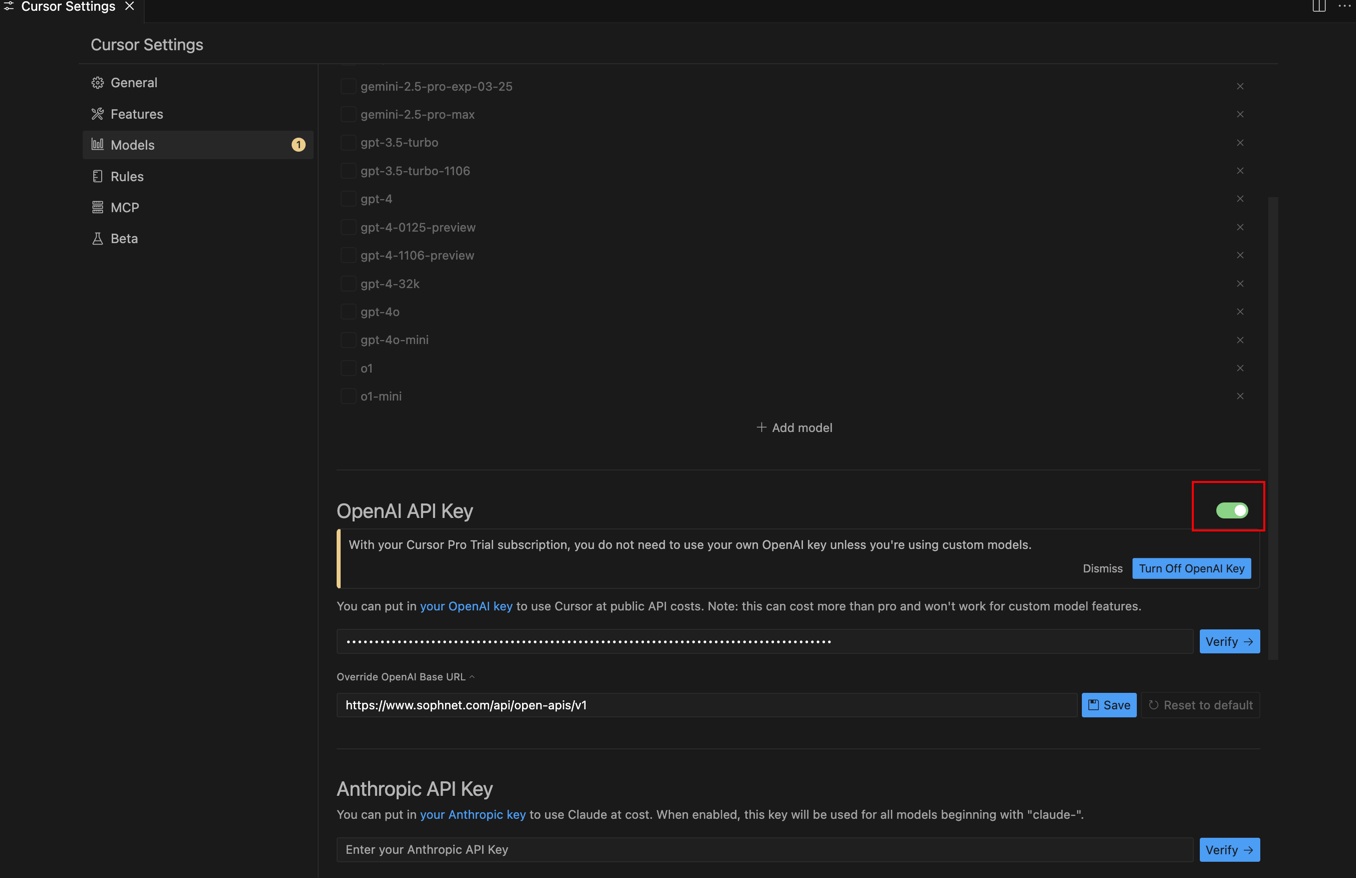Screen dimensions: 1356x878
Task: Click Reset to default
Action: tap(1201, 705)
